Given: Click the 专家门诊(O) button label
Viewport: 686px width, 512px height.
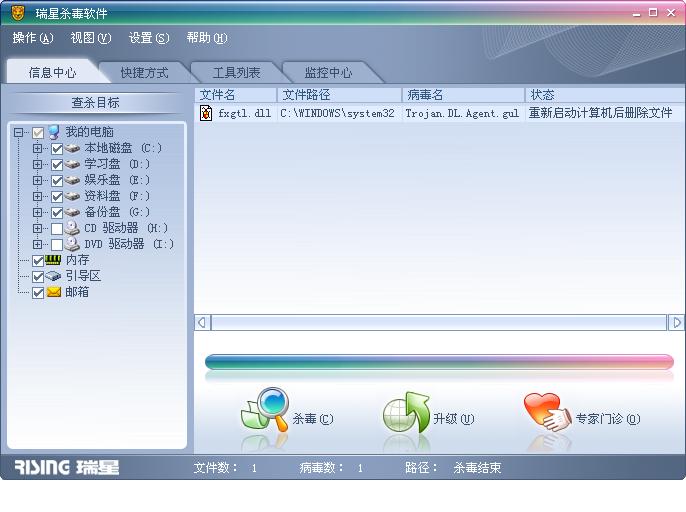Looking at the screenshot, I should click(x=607, y=419).
